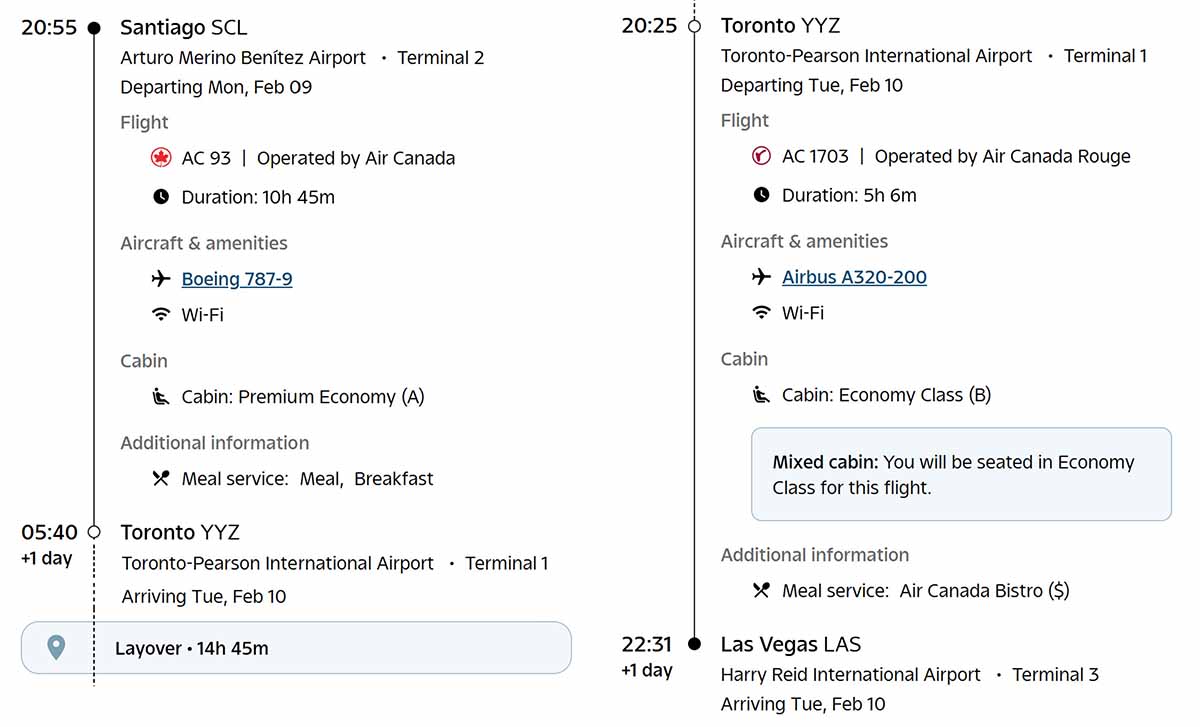Click the Layover 14h 45m banner
Image resolution: width=1200 pixels, height=727 pixels.
coord(296,648)
